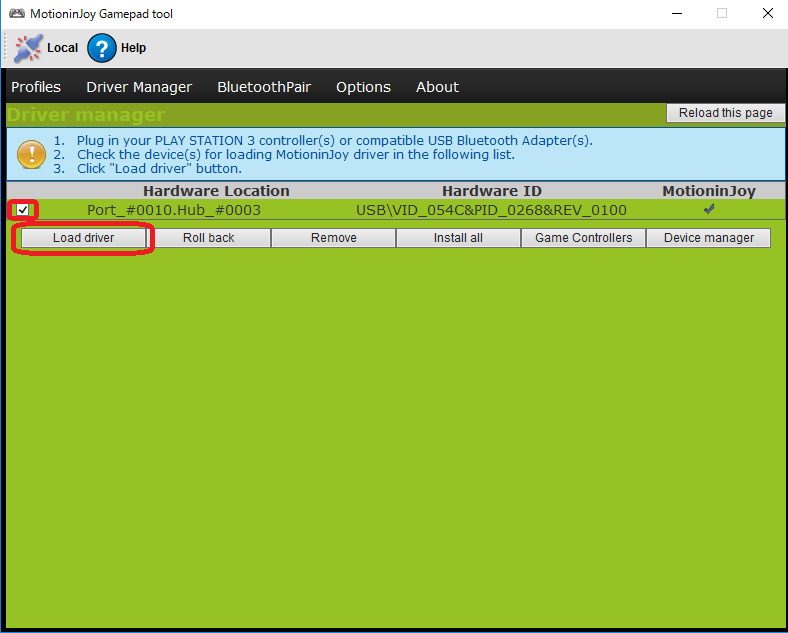Click the Driver manager page heading
This screenshot has height=633, width=788.
coord(86,115)
